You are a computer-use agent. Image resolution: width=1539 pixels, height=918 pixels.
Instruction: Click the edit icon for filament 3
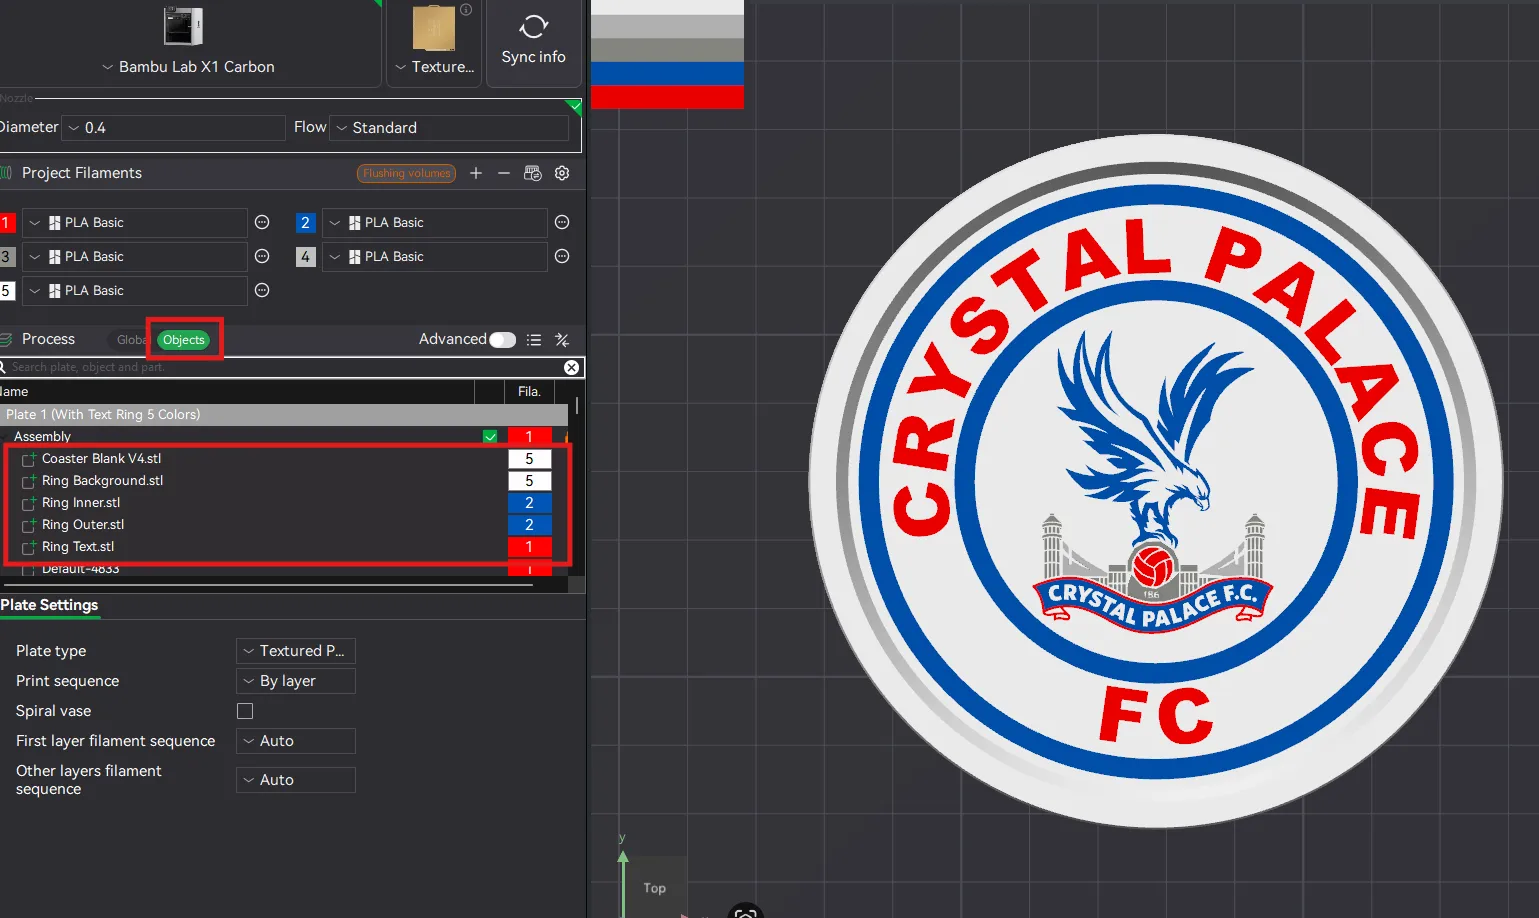pyautogui.click(x=262, y=256)
